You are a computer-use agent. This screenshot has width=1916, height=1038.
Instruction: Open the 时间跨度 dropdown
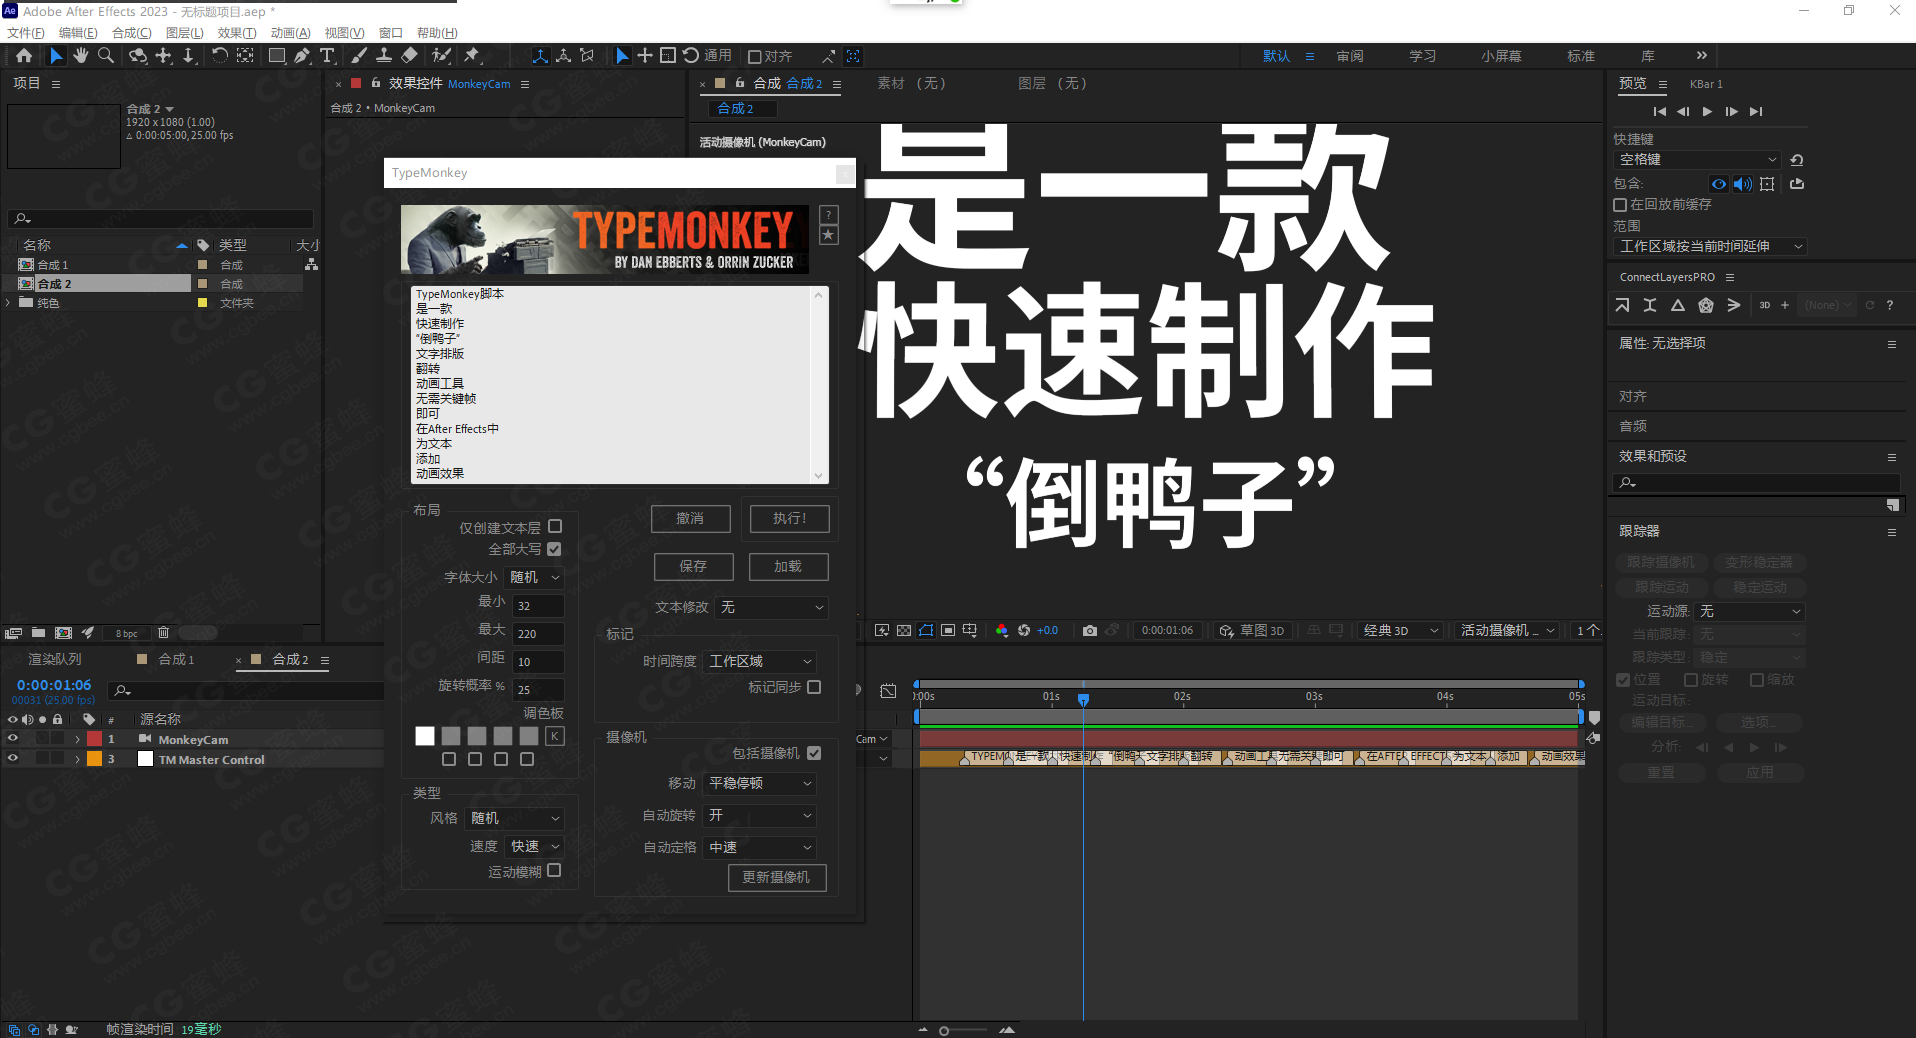[x=760, y=661]
